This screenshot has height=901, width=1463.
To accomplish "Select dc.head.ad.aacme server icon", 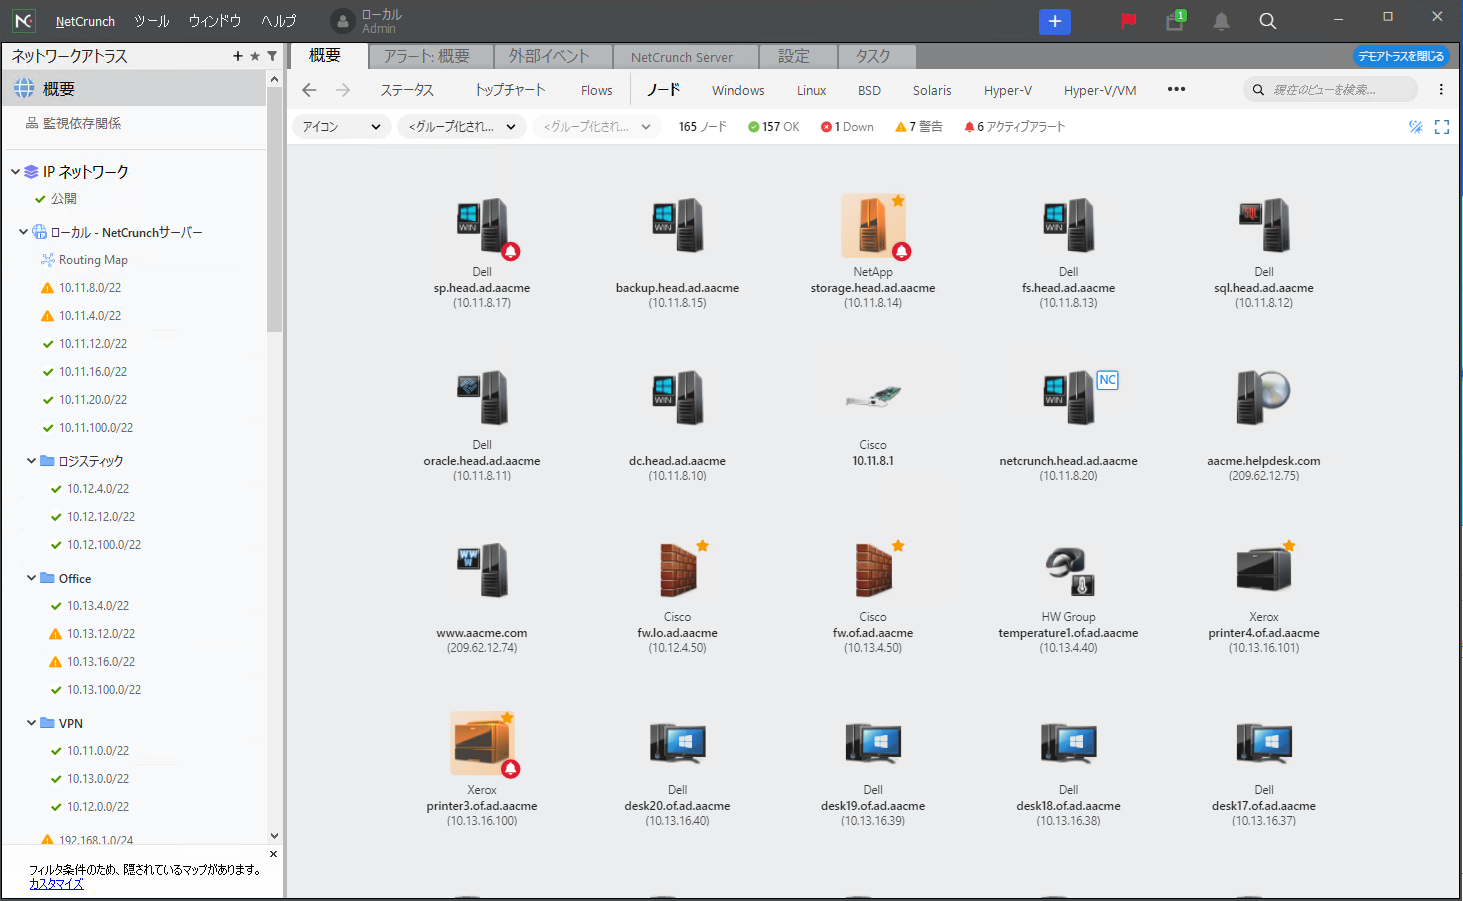I will coord(678,398).
